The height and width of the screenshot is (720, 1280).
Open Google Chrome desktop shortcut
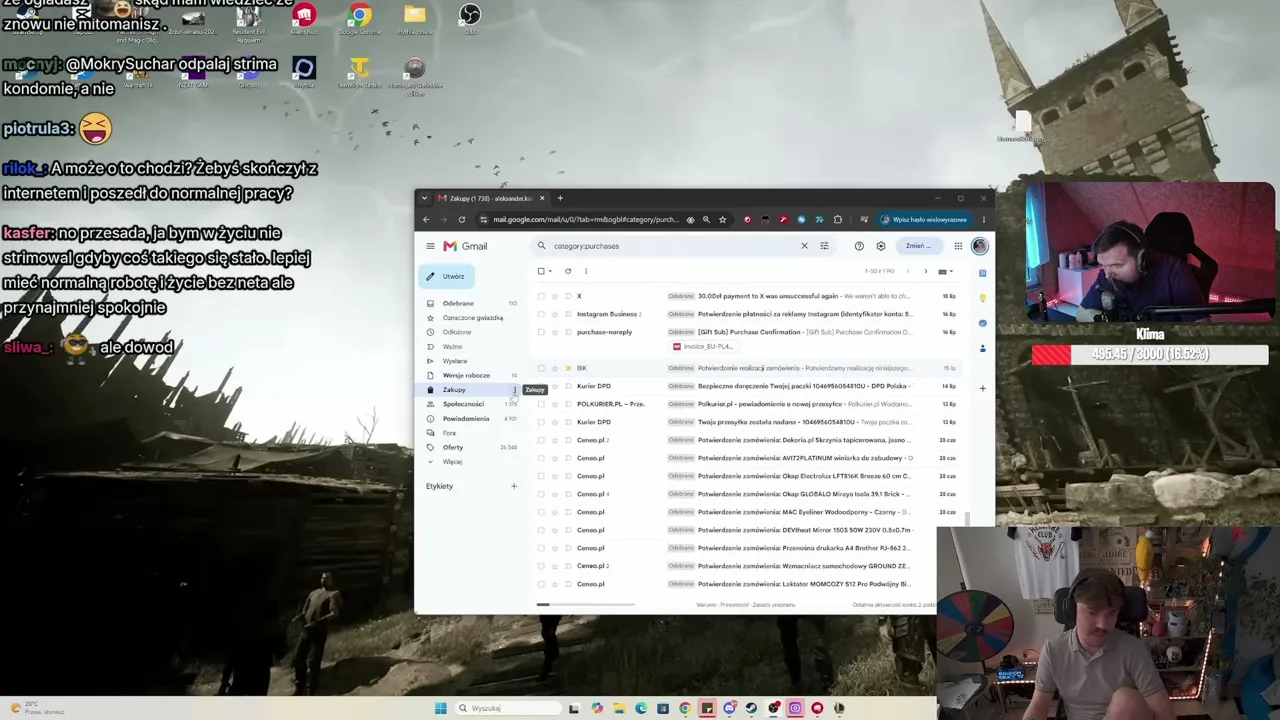(360, 19)
